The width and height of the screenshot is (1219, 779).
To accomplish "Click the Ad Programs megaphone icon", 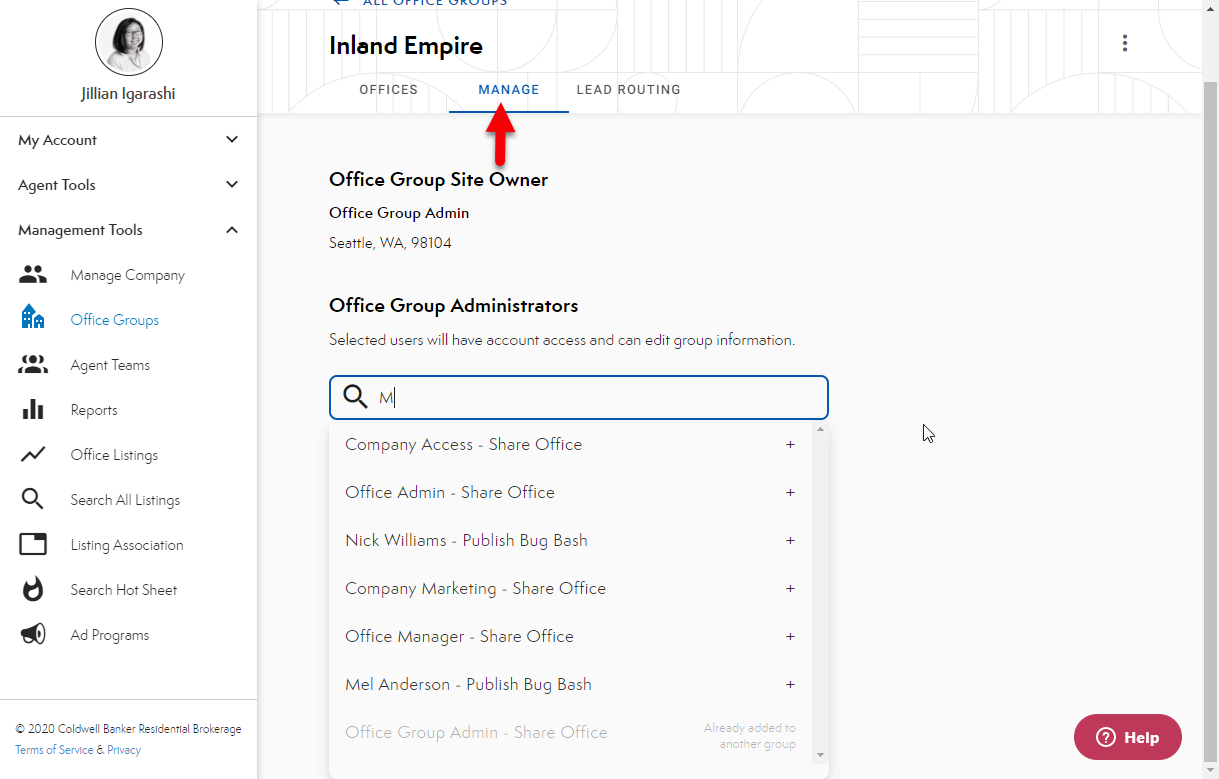I will coord(33,635).
